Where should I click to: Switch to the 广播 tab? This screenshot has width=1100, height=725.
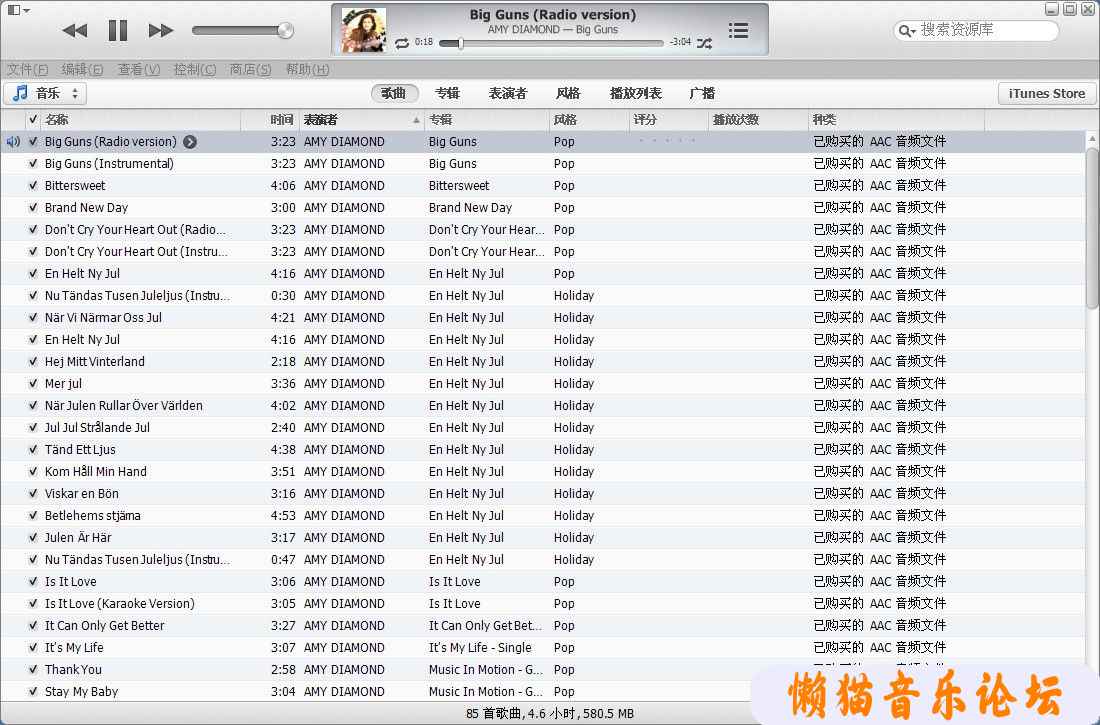702,93
